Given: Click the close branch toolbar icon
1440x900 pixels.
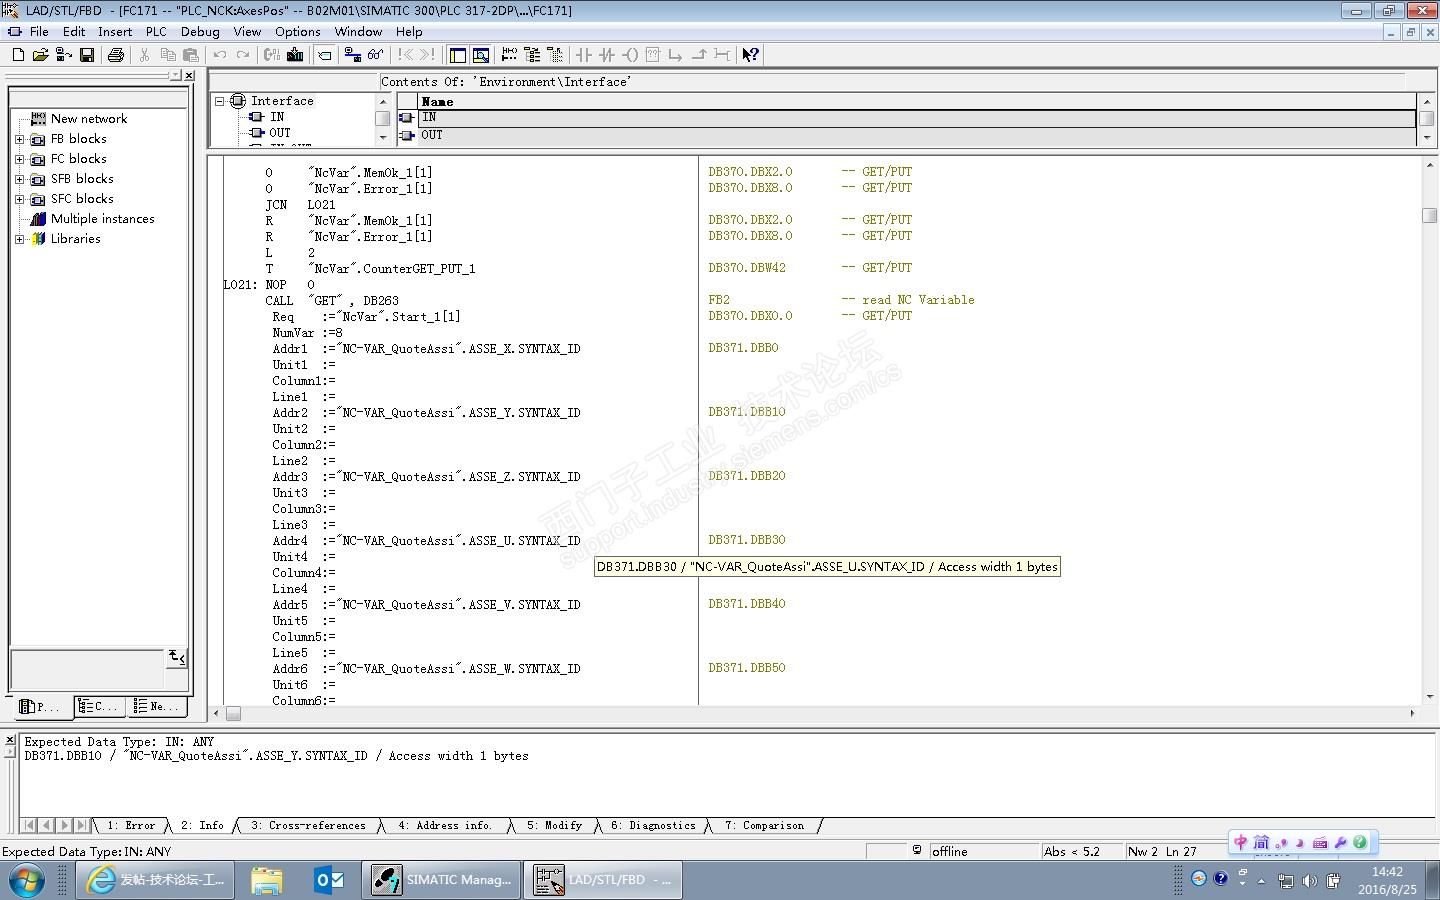Looking at the screenshot, I should pos(699,55).
